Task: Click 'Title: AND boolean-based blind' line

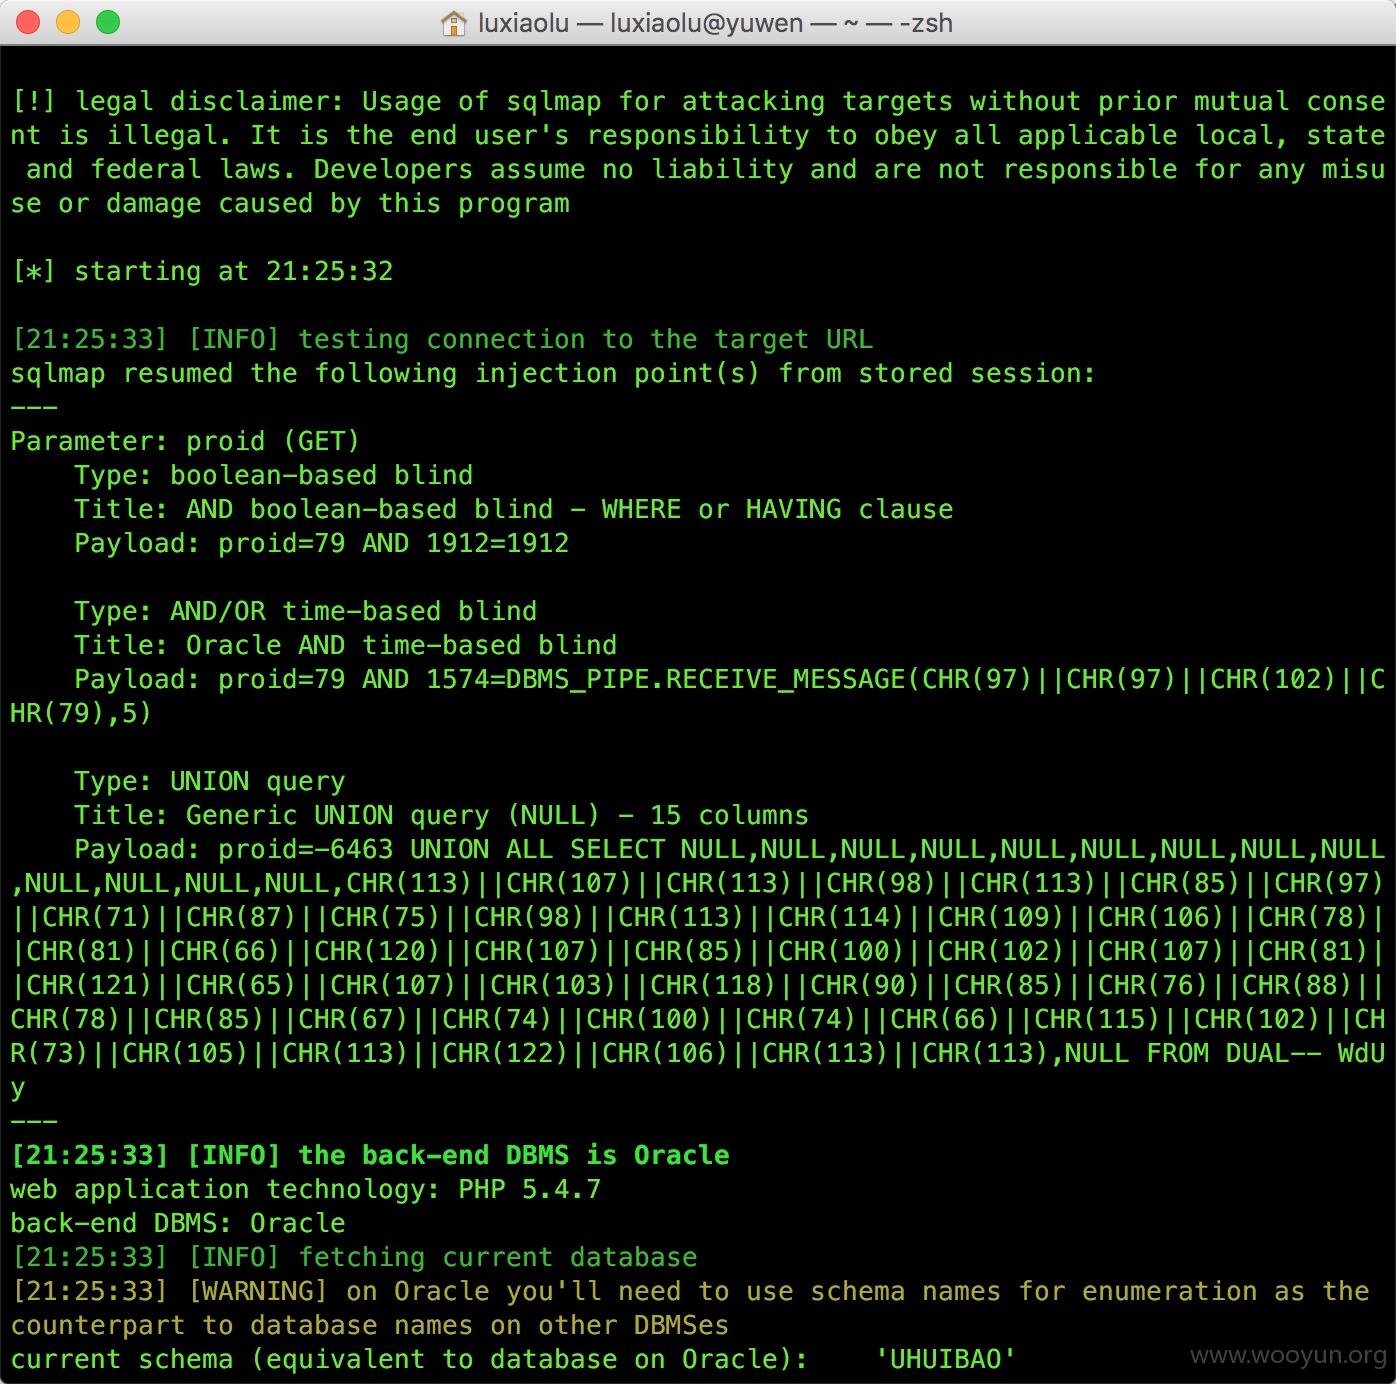Action: click(x=513, y=509)
